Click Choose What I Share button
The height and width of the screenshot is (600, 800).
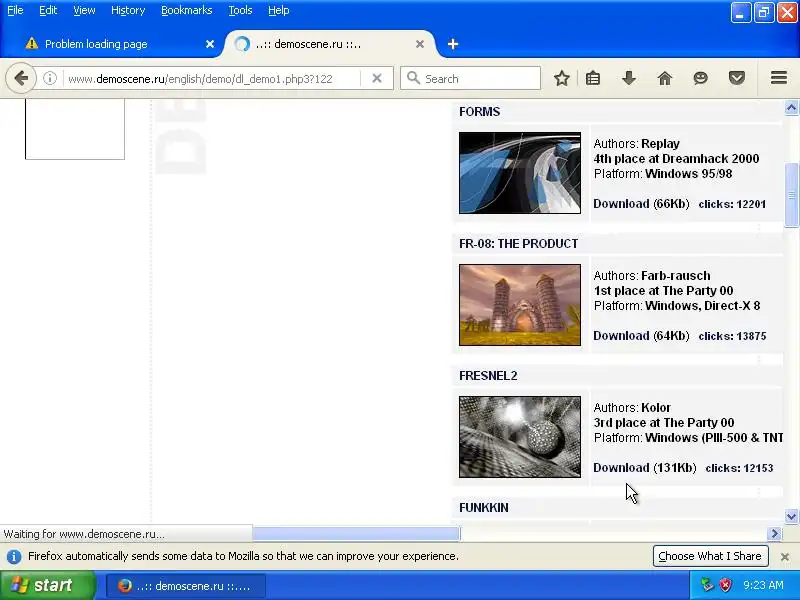pyautogui.click(x=710, y=556)
